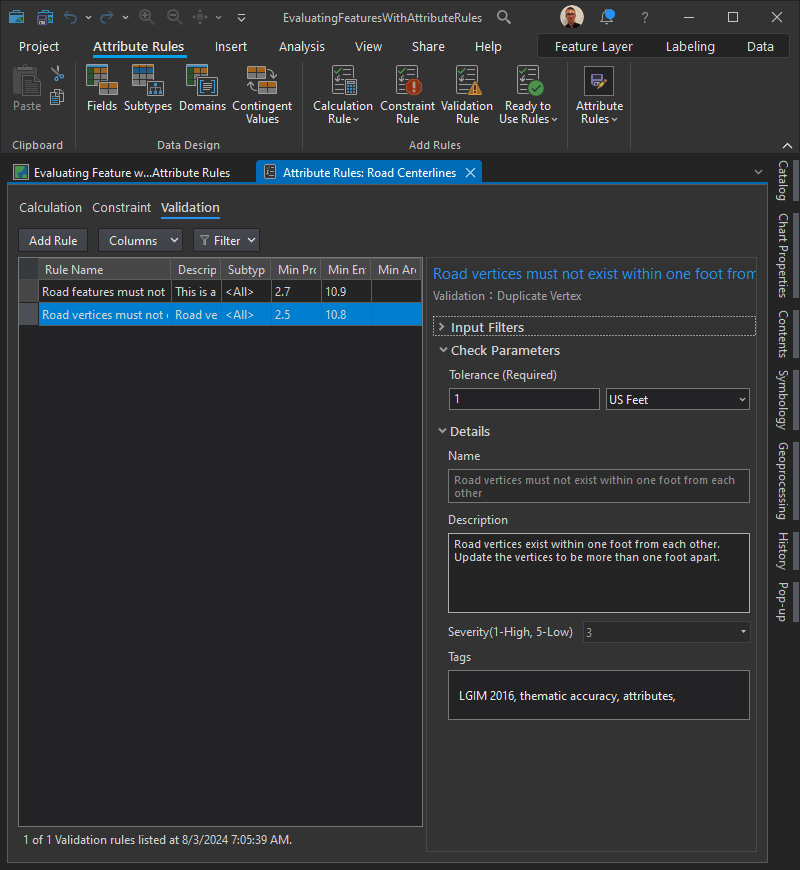Open Contingent Values view
This screenshot has width=800, height=870.
[262, 94]
